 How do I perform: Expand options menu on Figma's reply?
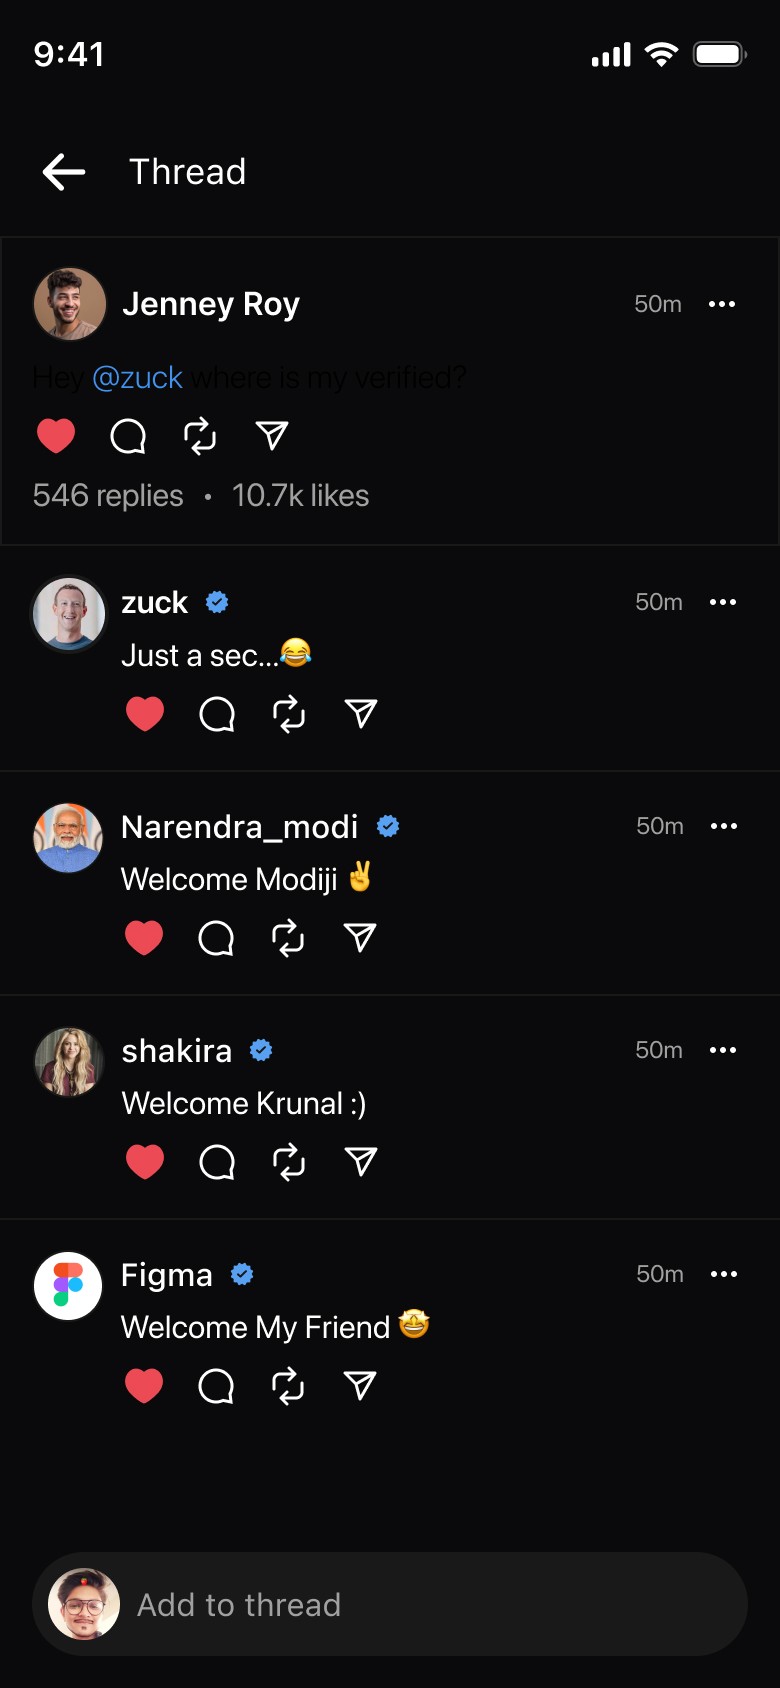(x=724, y=1274)
